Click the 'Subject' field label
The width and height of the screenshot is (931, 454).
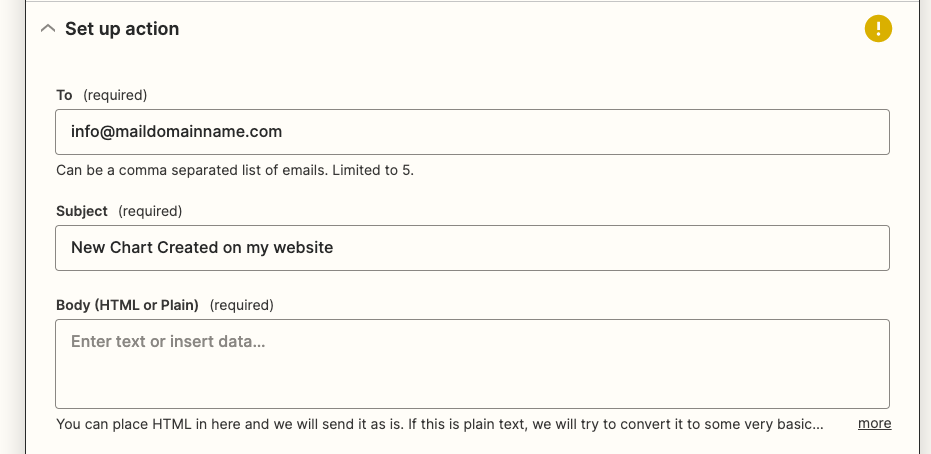[x=82, y=211]
